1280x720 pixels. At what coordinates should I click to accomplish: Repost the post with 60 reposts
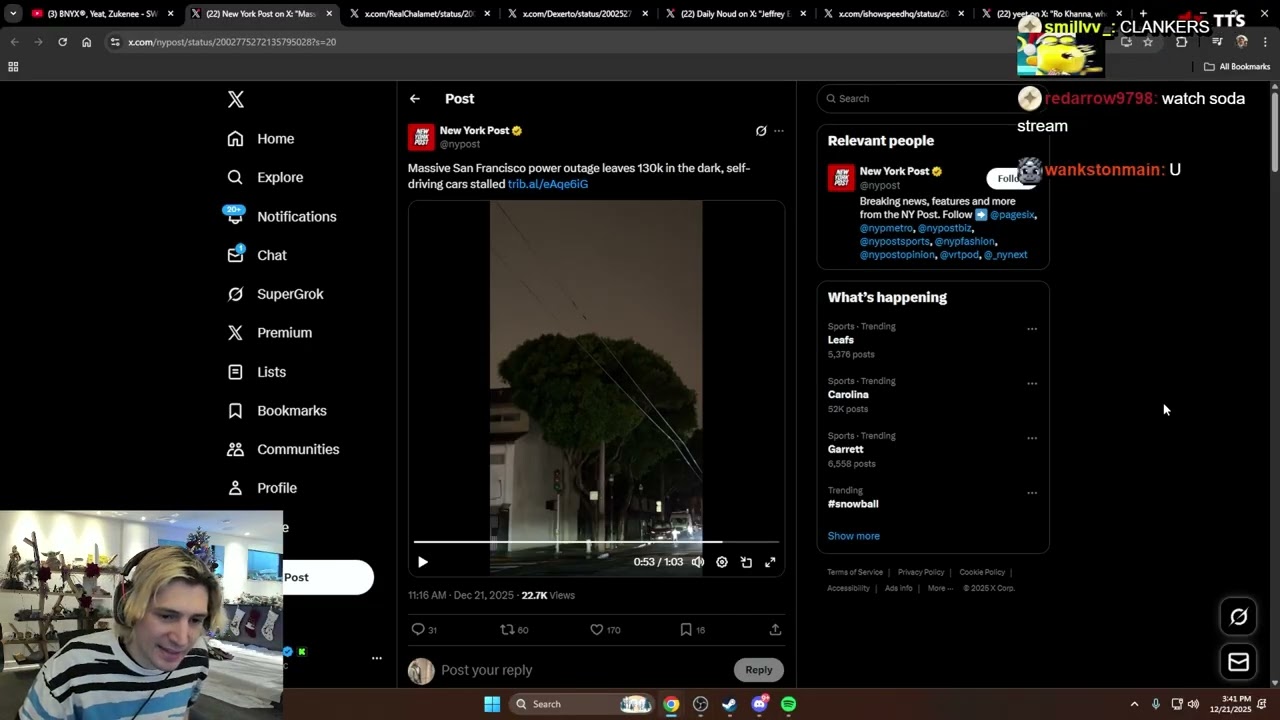point(514,630)
